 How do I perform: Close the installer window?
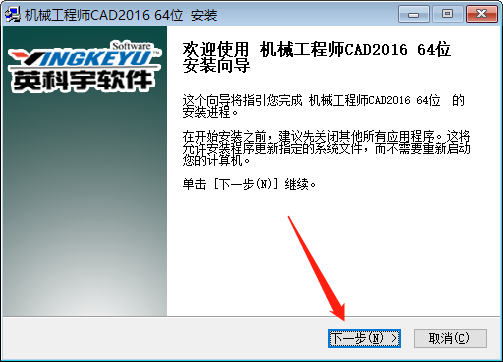pyautogui.click(x=482, y=14)
